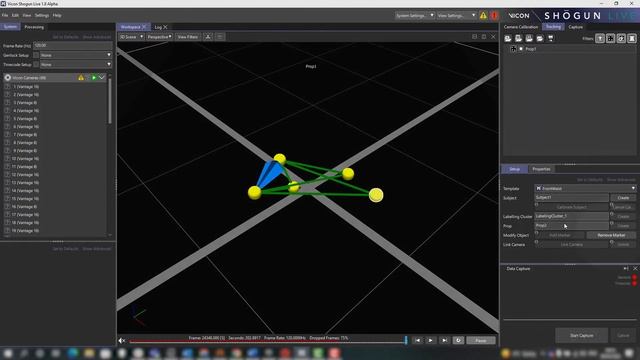Toggle checkbox for camera 17 (Vantage 16)

pos(7,215)
